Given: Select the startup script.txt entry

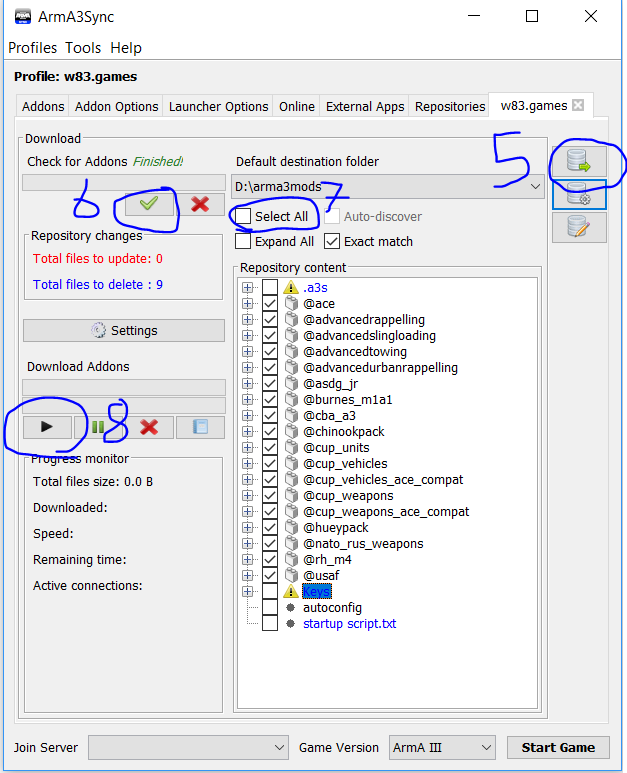Looking at the screenshot, I should 349,623.
